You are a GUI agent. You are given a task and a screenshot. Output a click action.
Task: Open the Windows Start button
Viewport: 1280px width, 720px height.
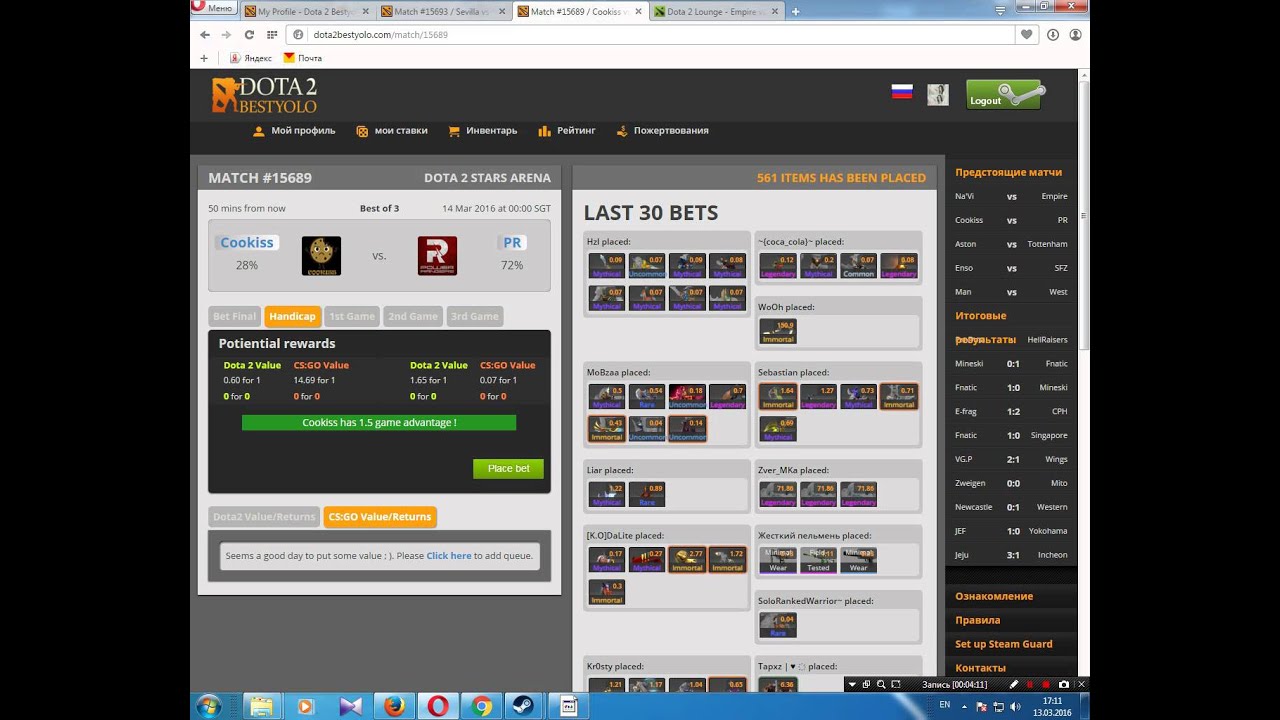[210, 706]
